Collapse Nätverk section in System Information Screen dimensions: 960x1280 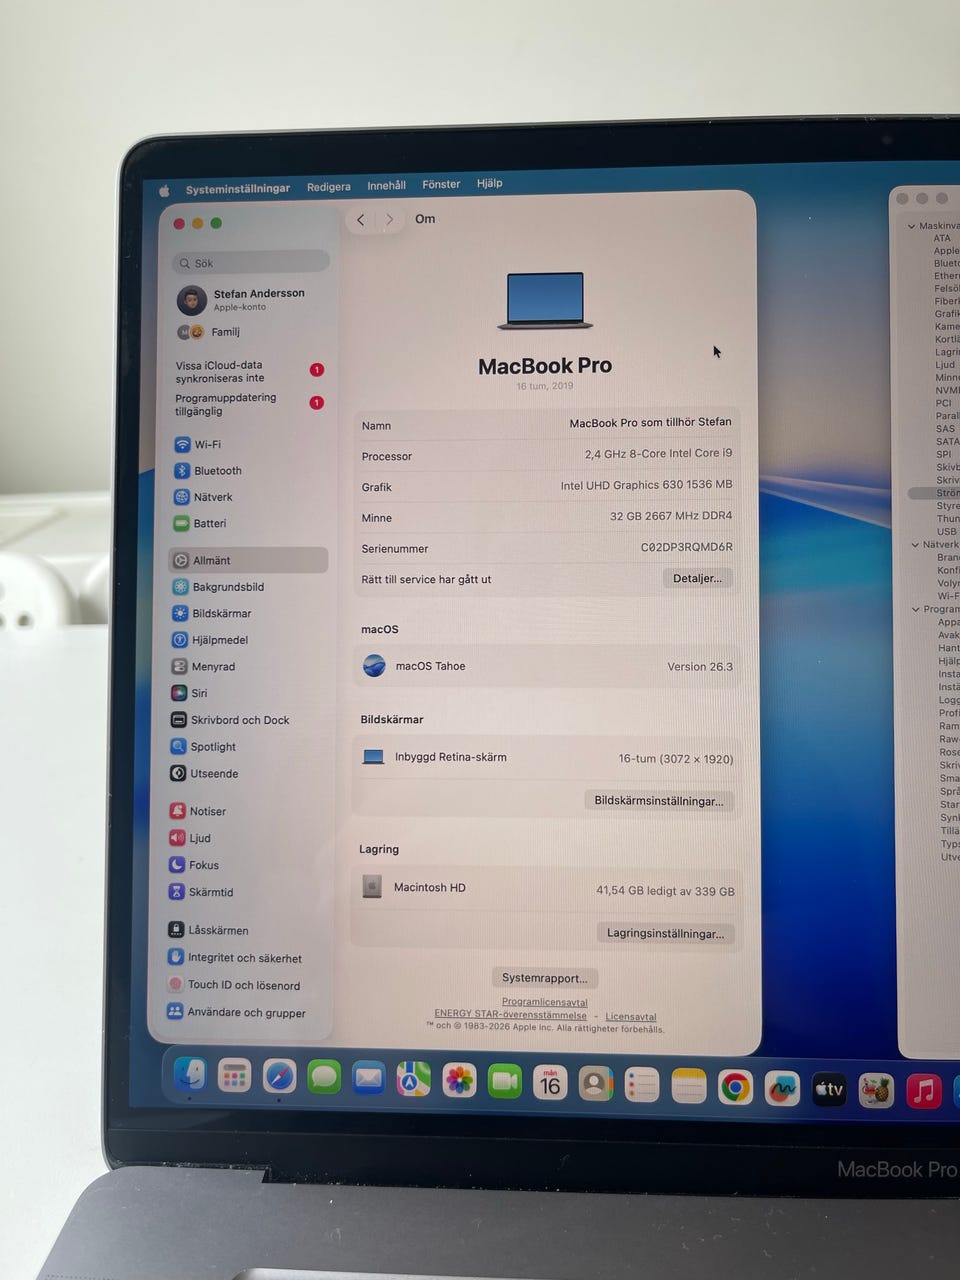[x=915, y=545]
